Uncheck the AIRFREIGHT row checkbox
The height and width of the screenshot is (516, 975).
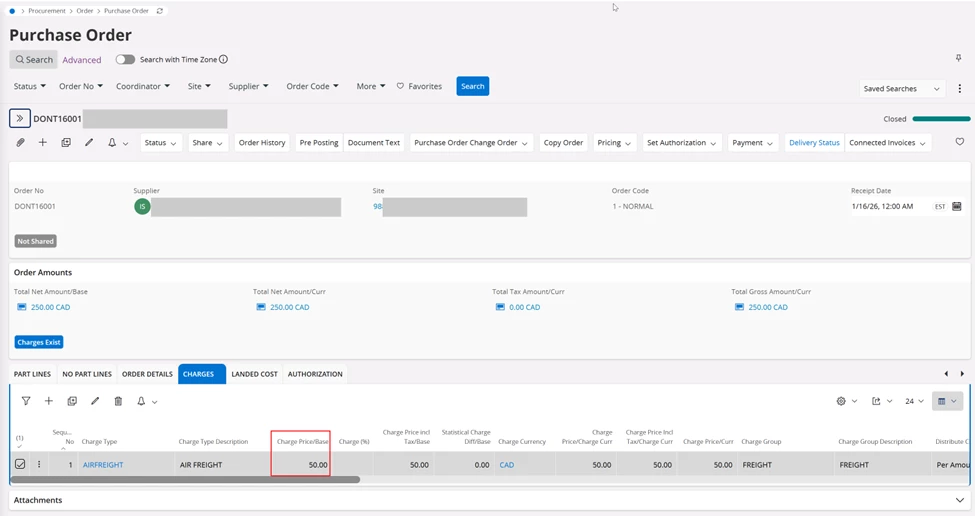coord(20,465)
